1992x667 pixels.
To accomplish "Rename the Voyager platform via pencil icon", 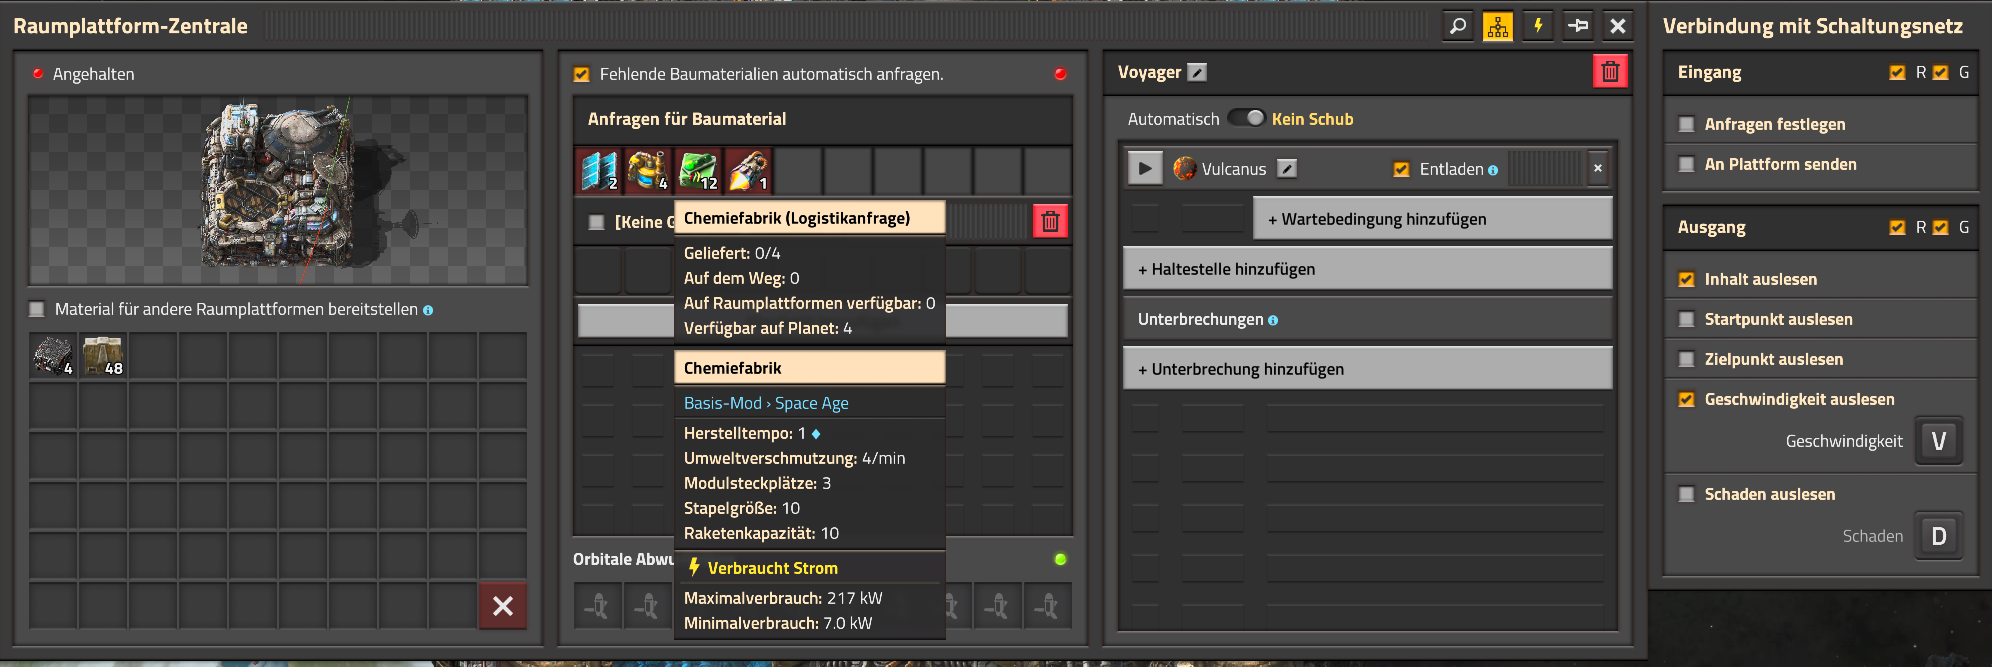I will pos(1197,72).
